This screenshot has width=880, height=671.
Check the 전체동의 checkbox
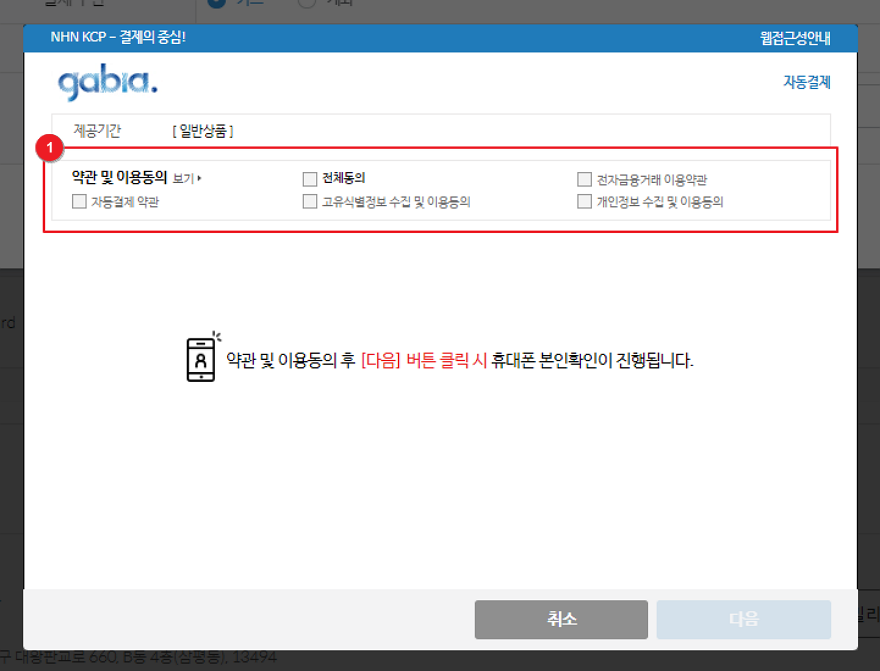coord(310,179)
